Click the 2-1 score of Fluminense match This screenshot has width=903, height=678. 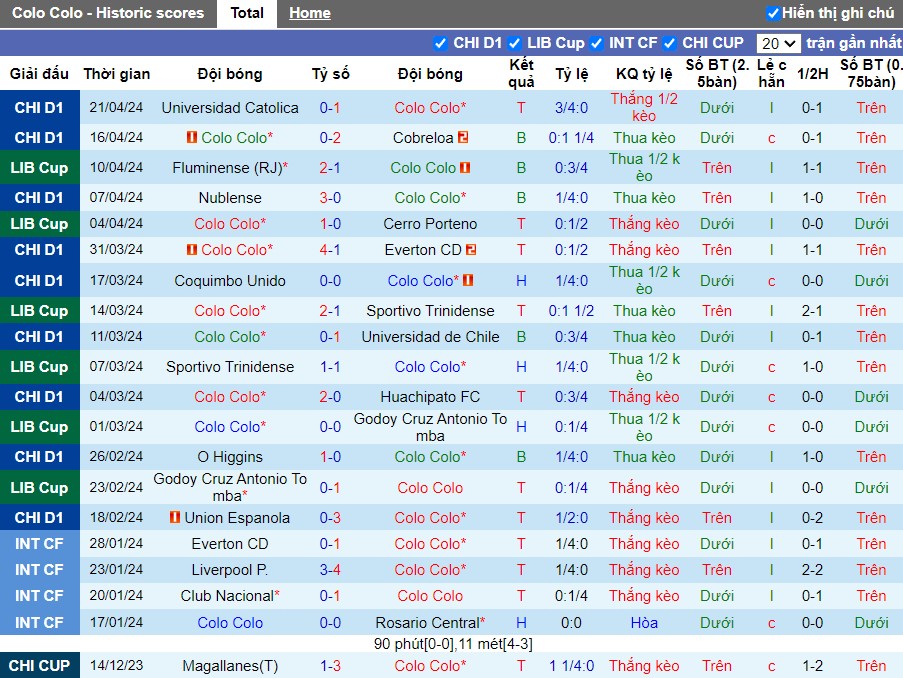(330, 168)
